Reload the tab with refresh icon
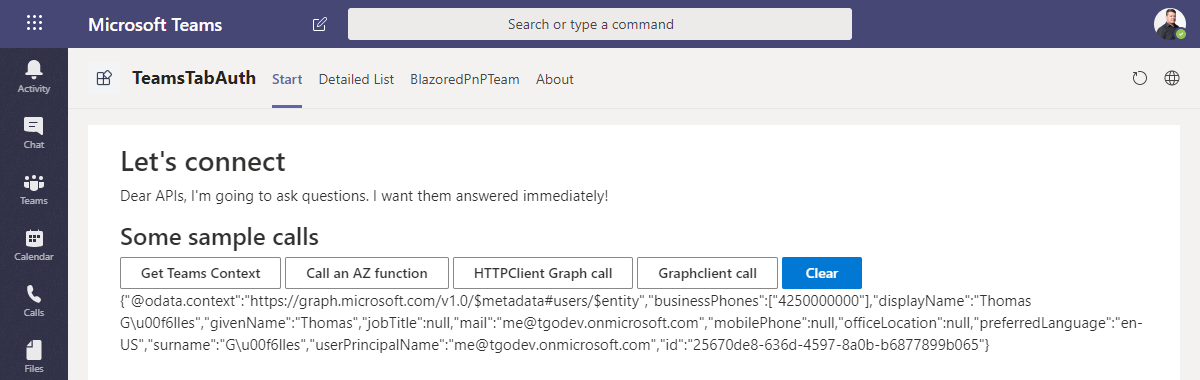The width and height of the screenshot is (1200, 380). [x=1139, y=79]
